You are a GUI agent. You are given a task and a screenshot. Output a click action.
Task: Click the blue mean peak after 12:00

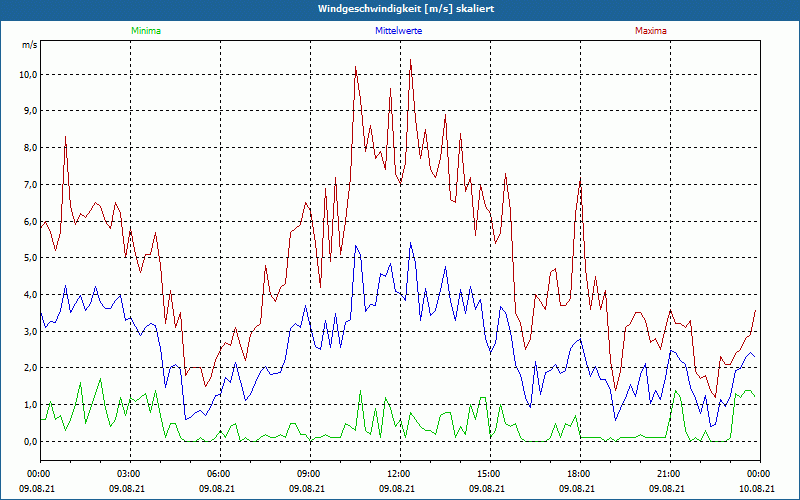click(411, 243)
